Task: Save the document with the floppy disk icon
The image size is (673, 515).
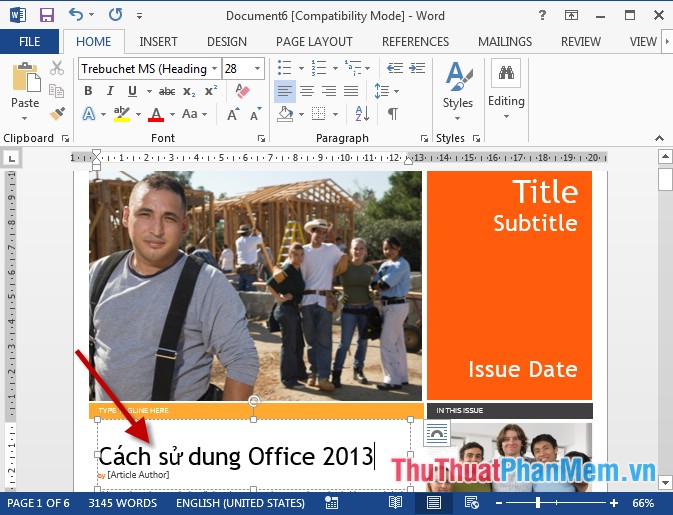Action: (46, 15)
